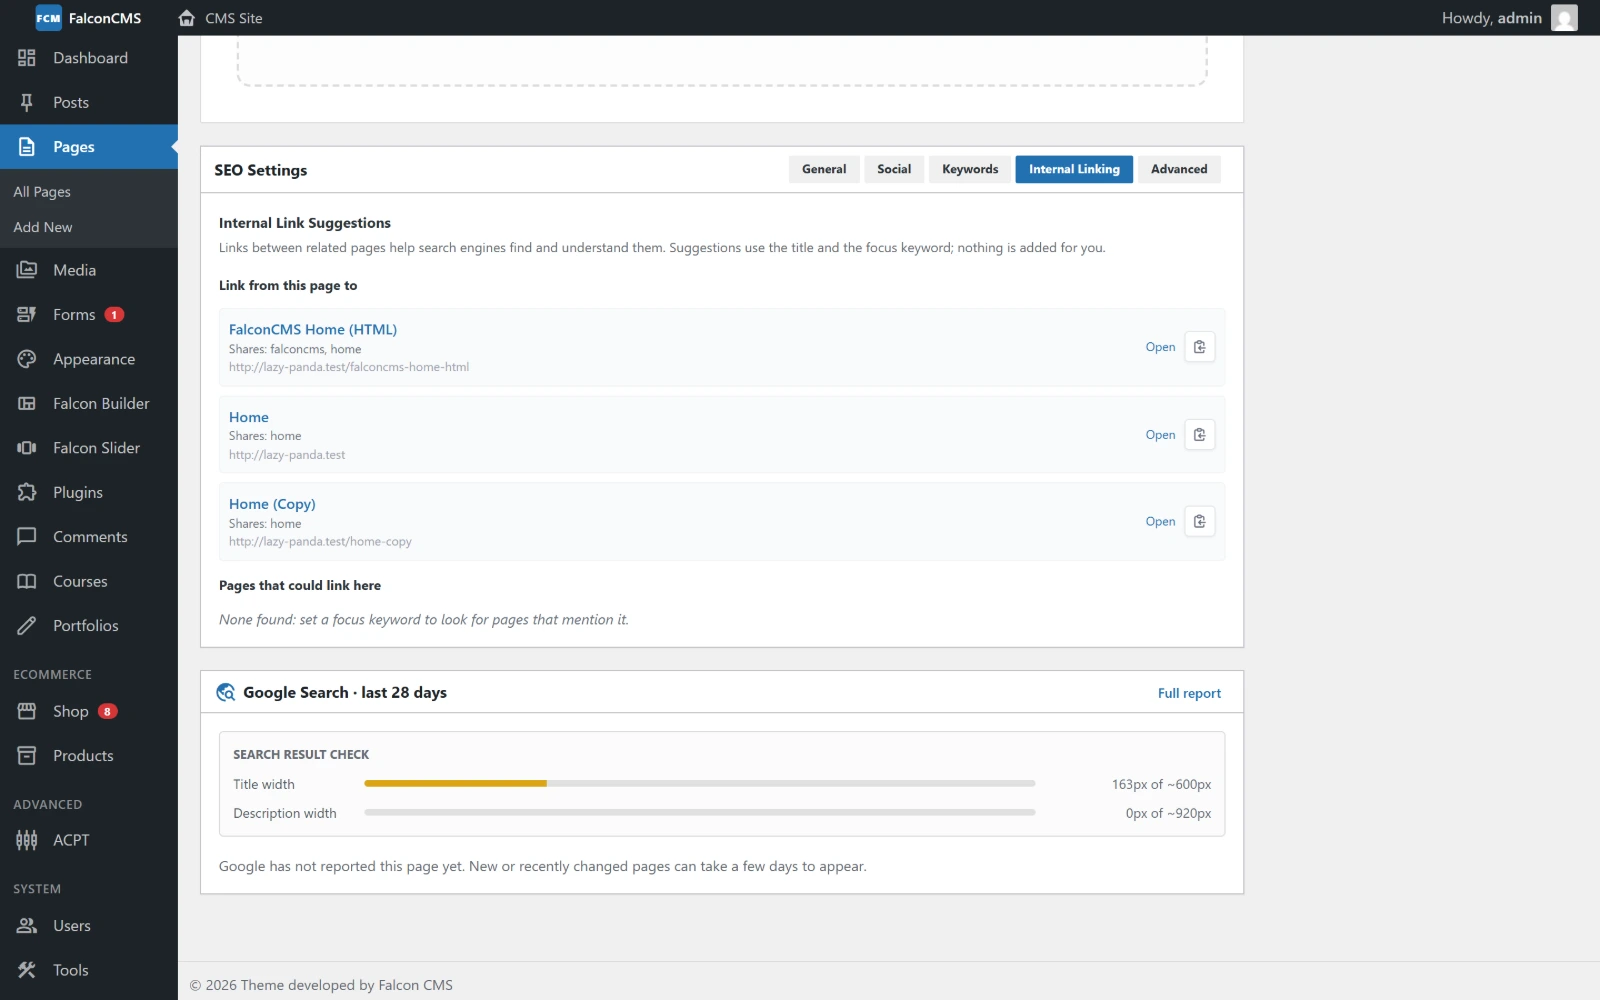Image resolution: width=1600 pixels, height=1000 pixels.
Task: Click the Falcon Slider icon
Action: (x=27, y=448)
